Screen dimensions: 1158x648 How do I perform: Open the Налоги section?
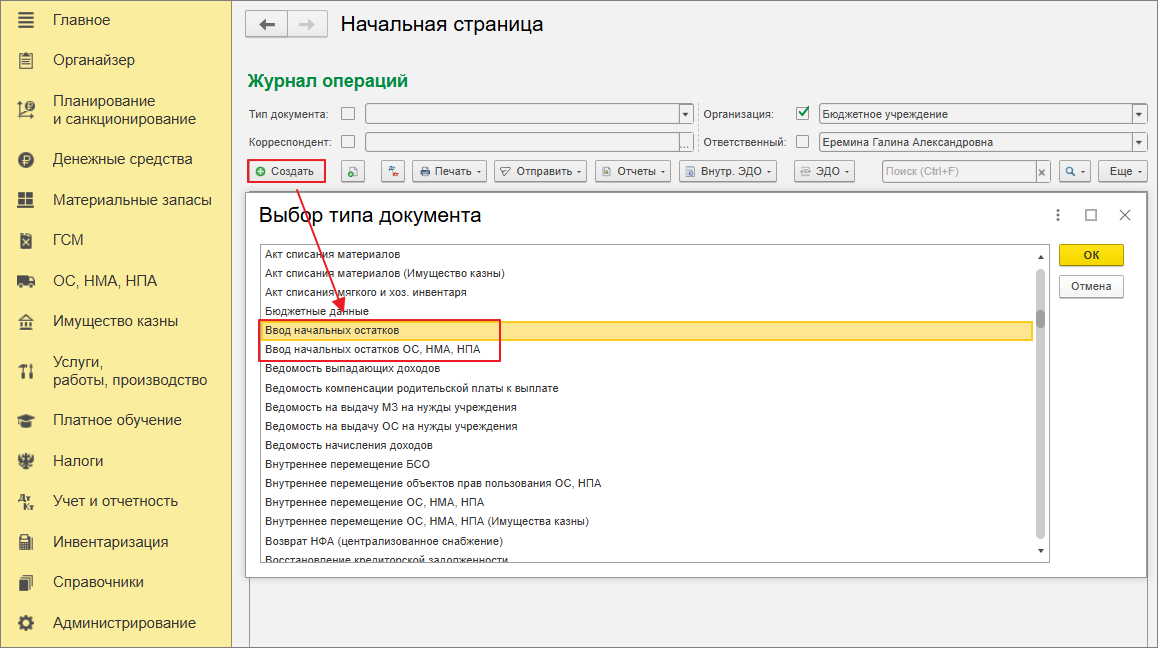[78, 461]
